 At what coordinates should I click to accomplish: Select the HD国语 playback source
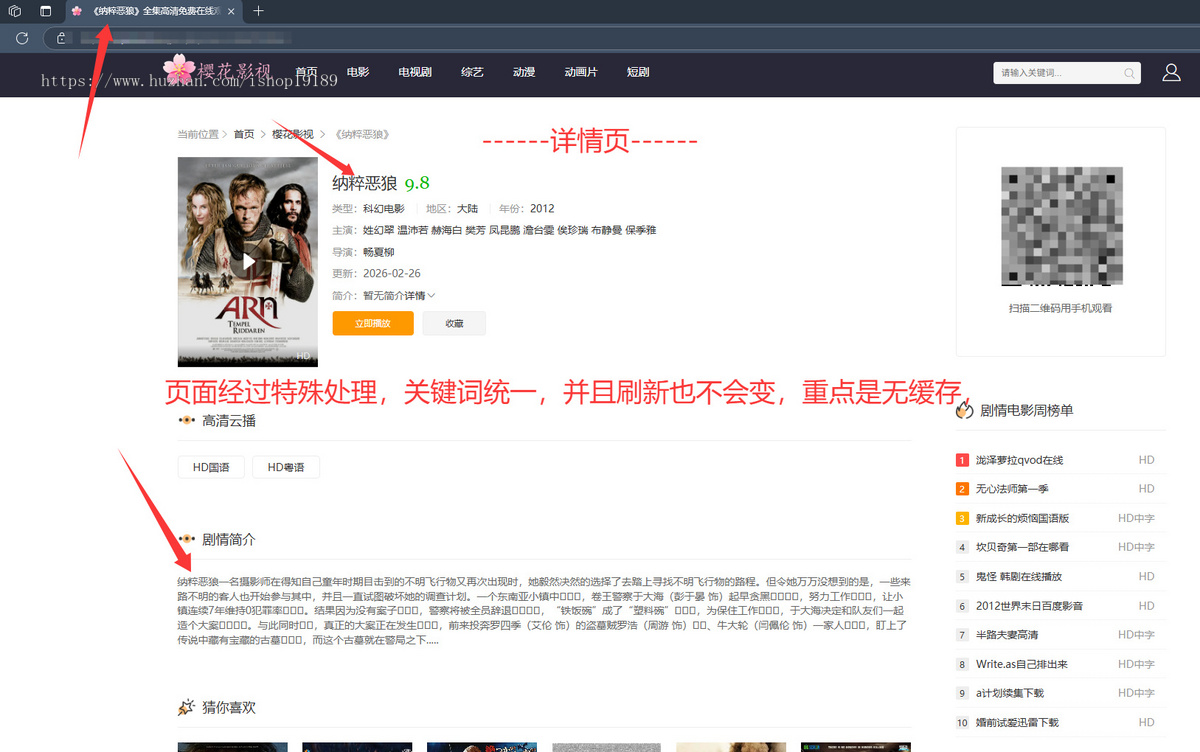[x=211, y=467]
